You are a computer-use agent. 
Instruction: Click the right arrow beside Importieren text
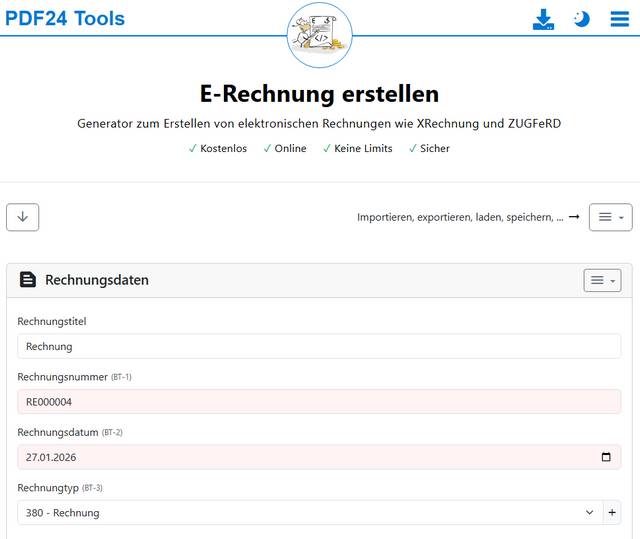click(x=574, y=217)
